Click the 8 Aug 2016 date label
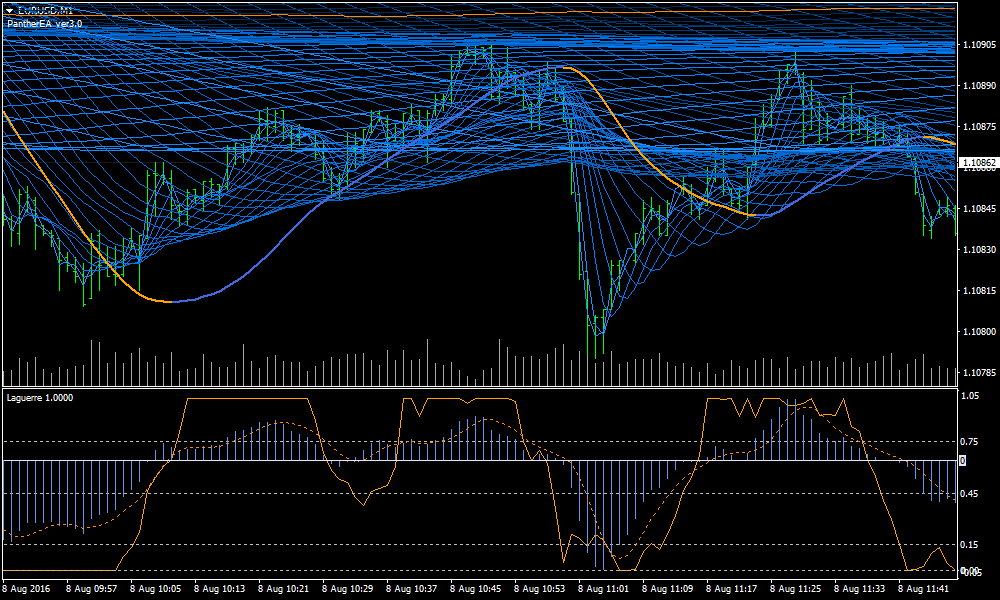The height and width of the screenshot is (600, 1000). [27, 589]
